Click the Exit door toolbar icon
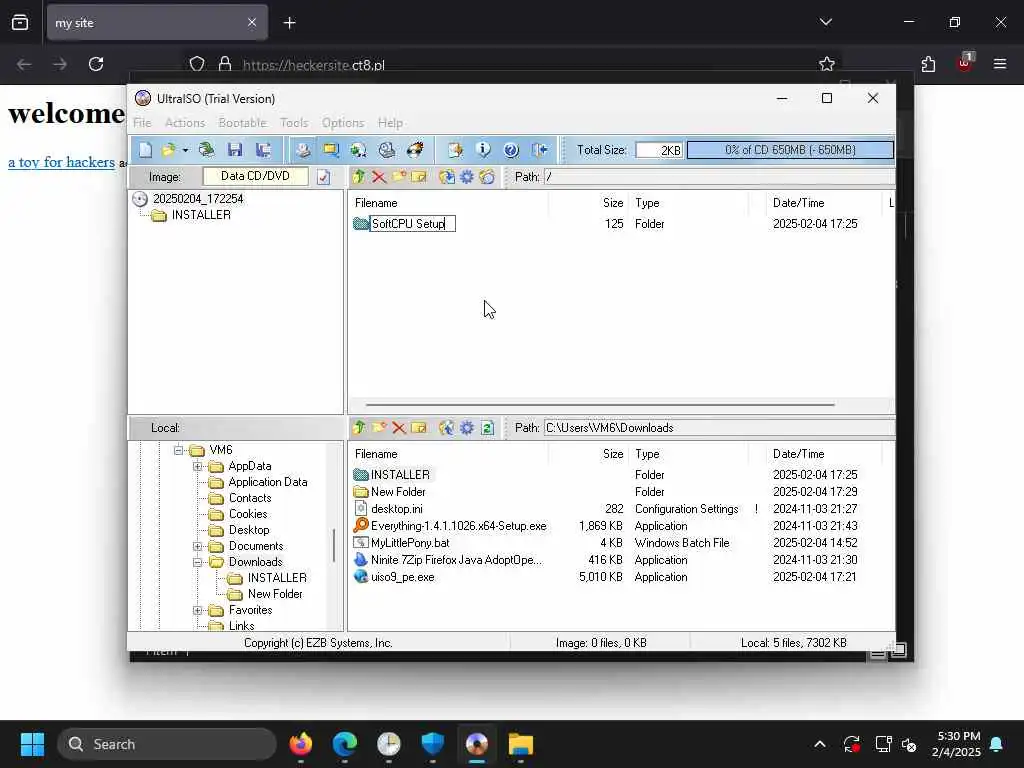Screen dimensions: 1024x768 coord(539,150)
